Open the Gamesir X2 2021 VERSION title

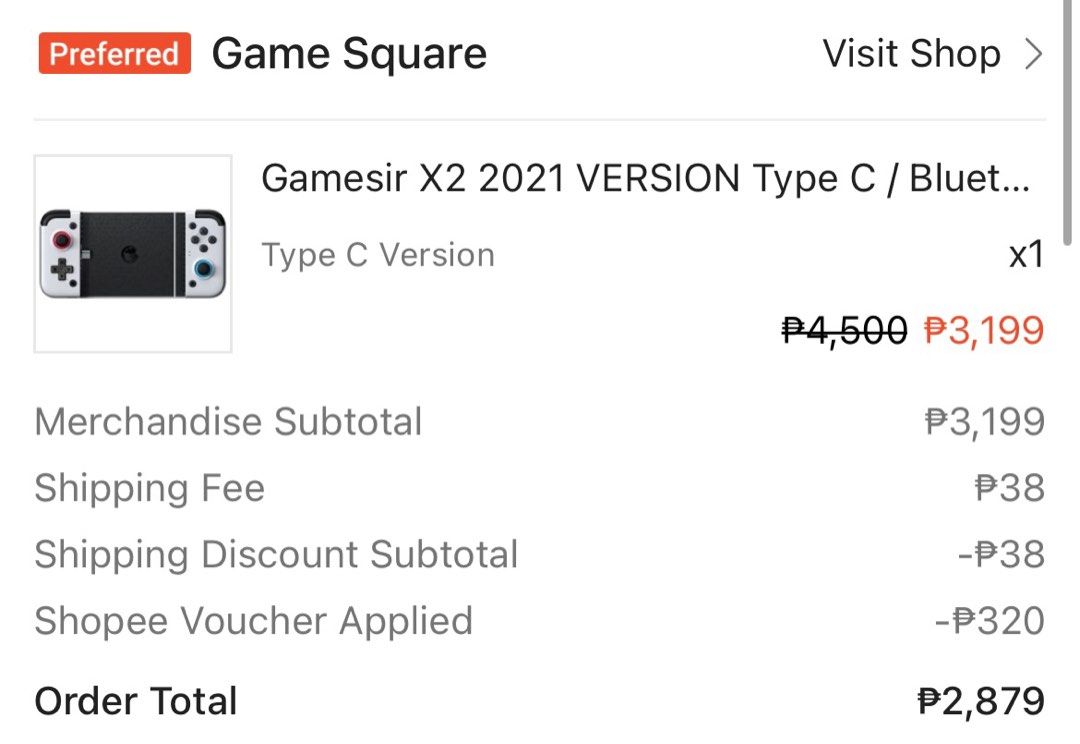tap(645, 180)
